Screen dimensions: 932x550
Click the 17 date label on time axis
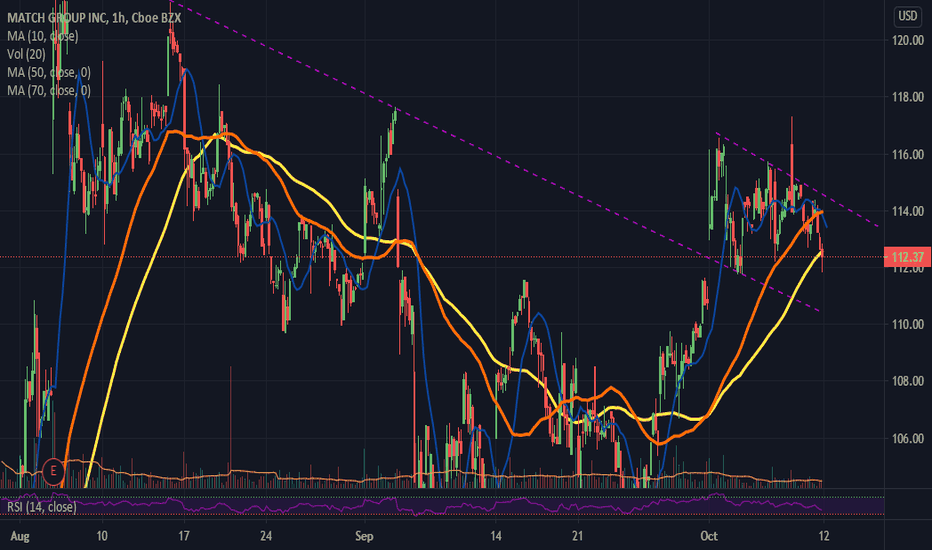184,536
